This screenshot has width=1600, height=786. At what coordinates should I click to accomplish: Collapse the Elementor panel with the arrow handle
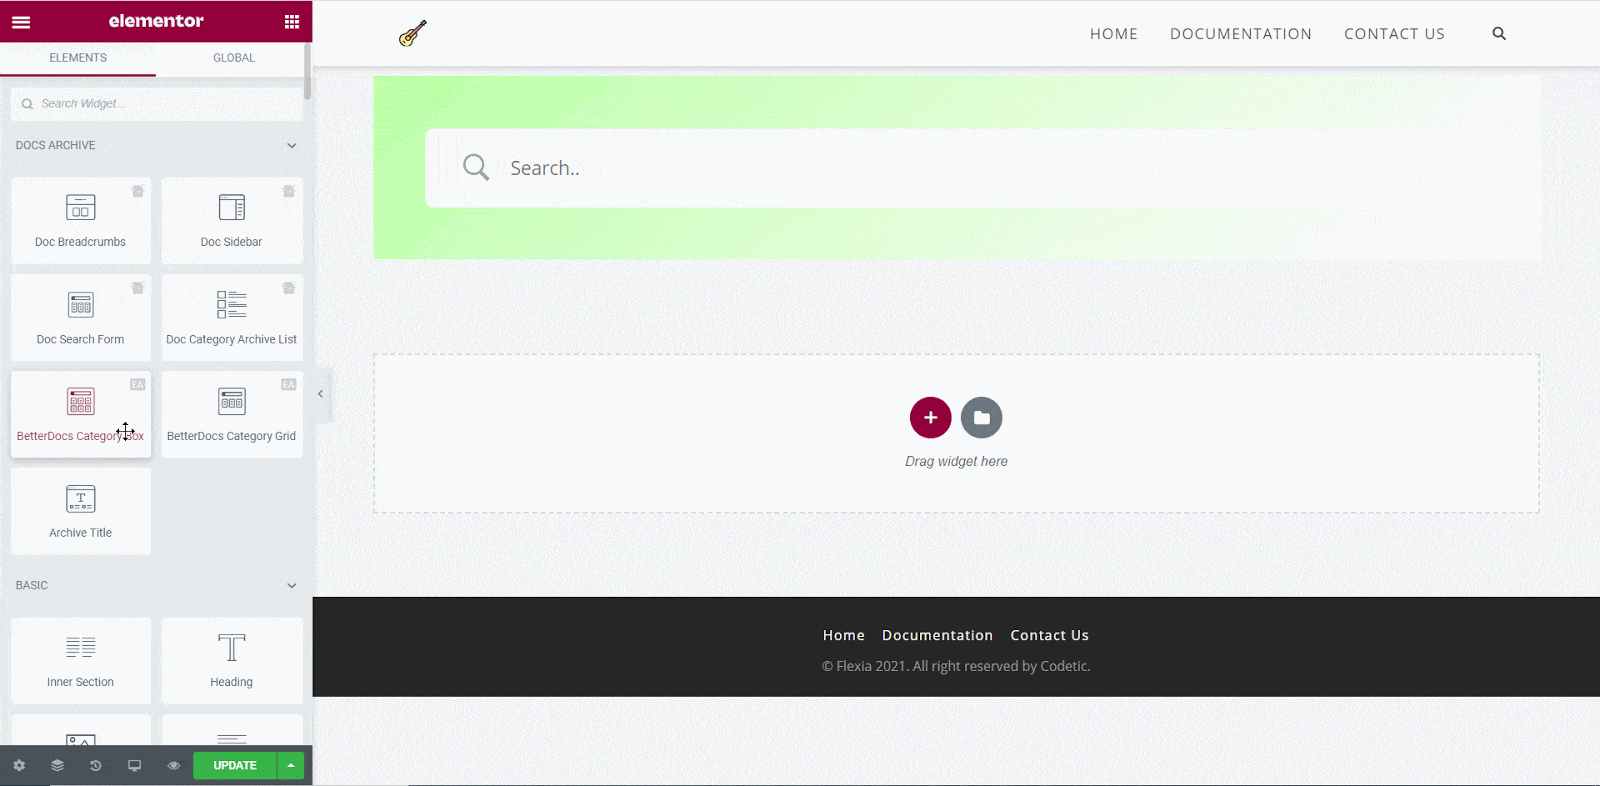click(x=321, y=394)
